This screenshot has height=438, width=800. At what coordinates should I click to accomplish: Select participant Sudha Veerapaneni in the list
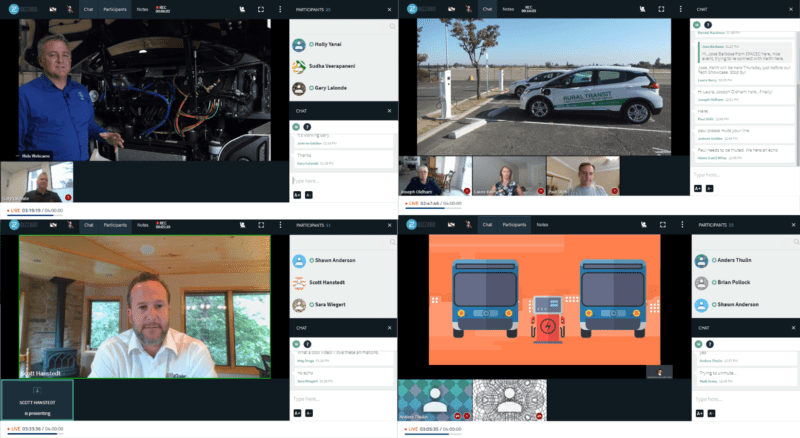coord(335,66)
